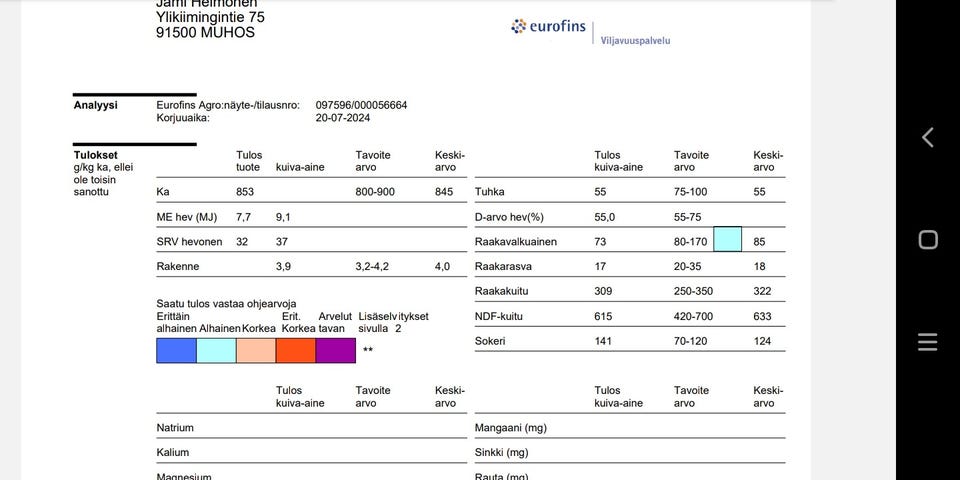The image size is (960, 480).
Task: Click ME hev dry matter value 9,1
Action: click(283, 217)
